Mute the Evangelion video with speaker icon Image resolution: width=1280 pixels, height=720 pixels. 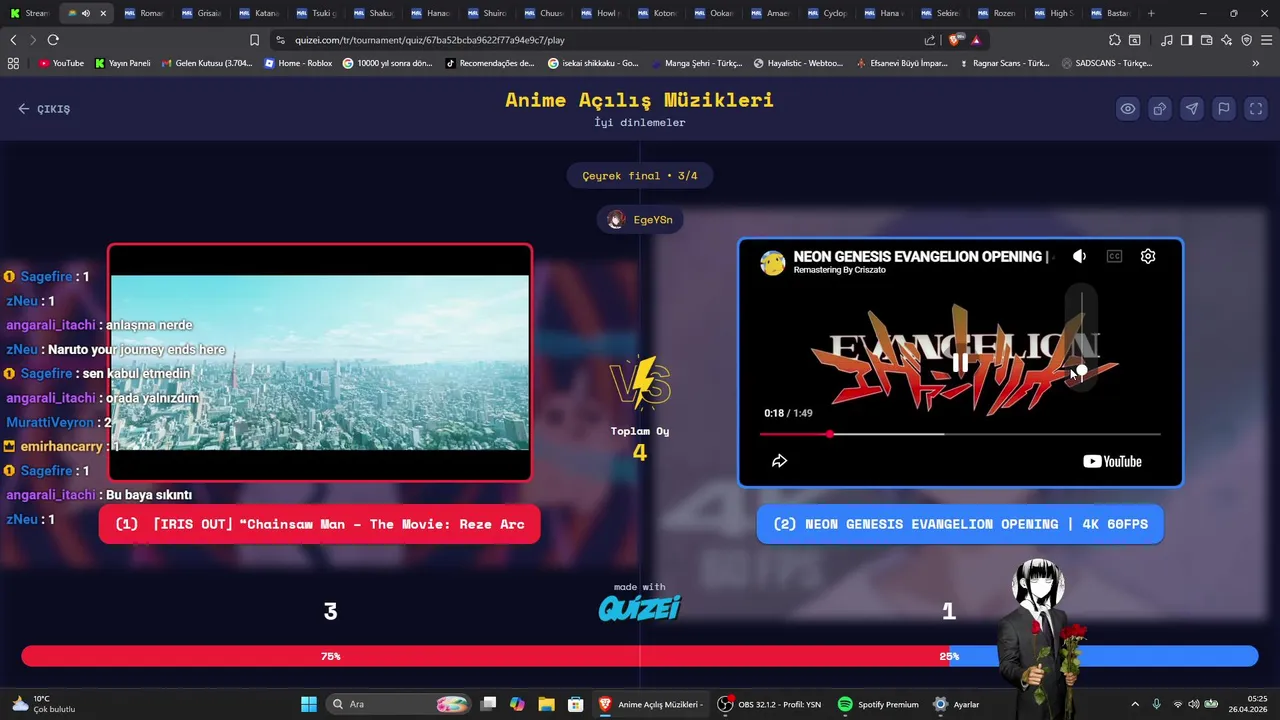1080,256
